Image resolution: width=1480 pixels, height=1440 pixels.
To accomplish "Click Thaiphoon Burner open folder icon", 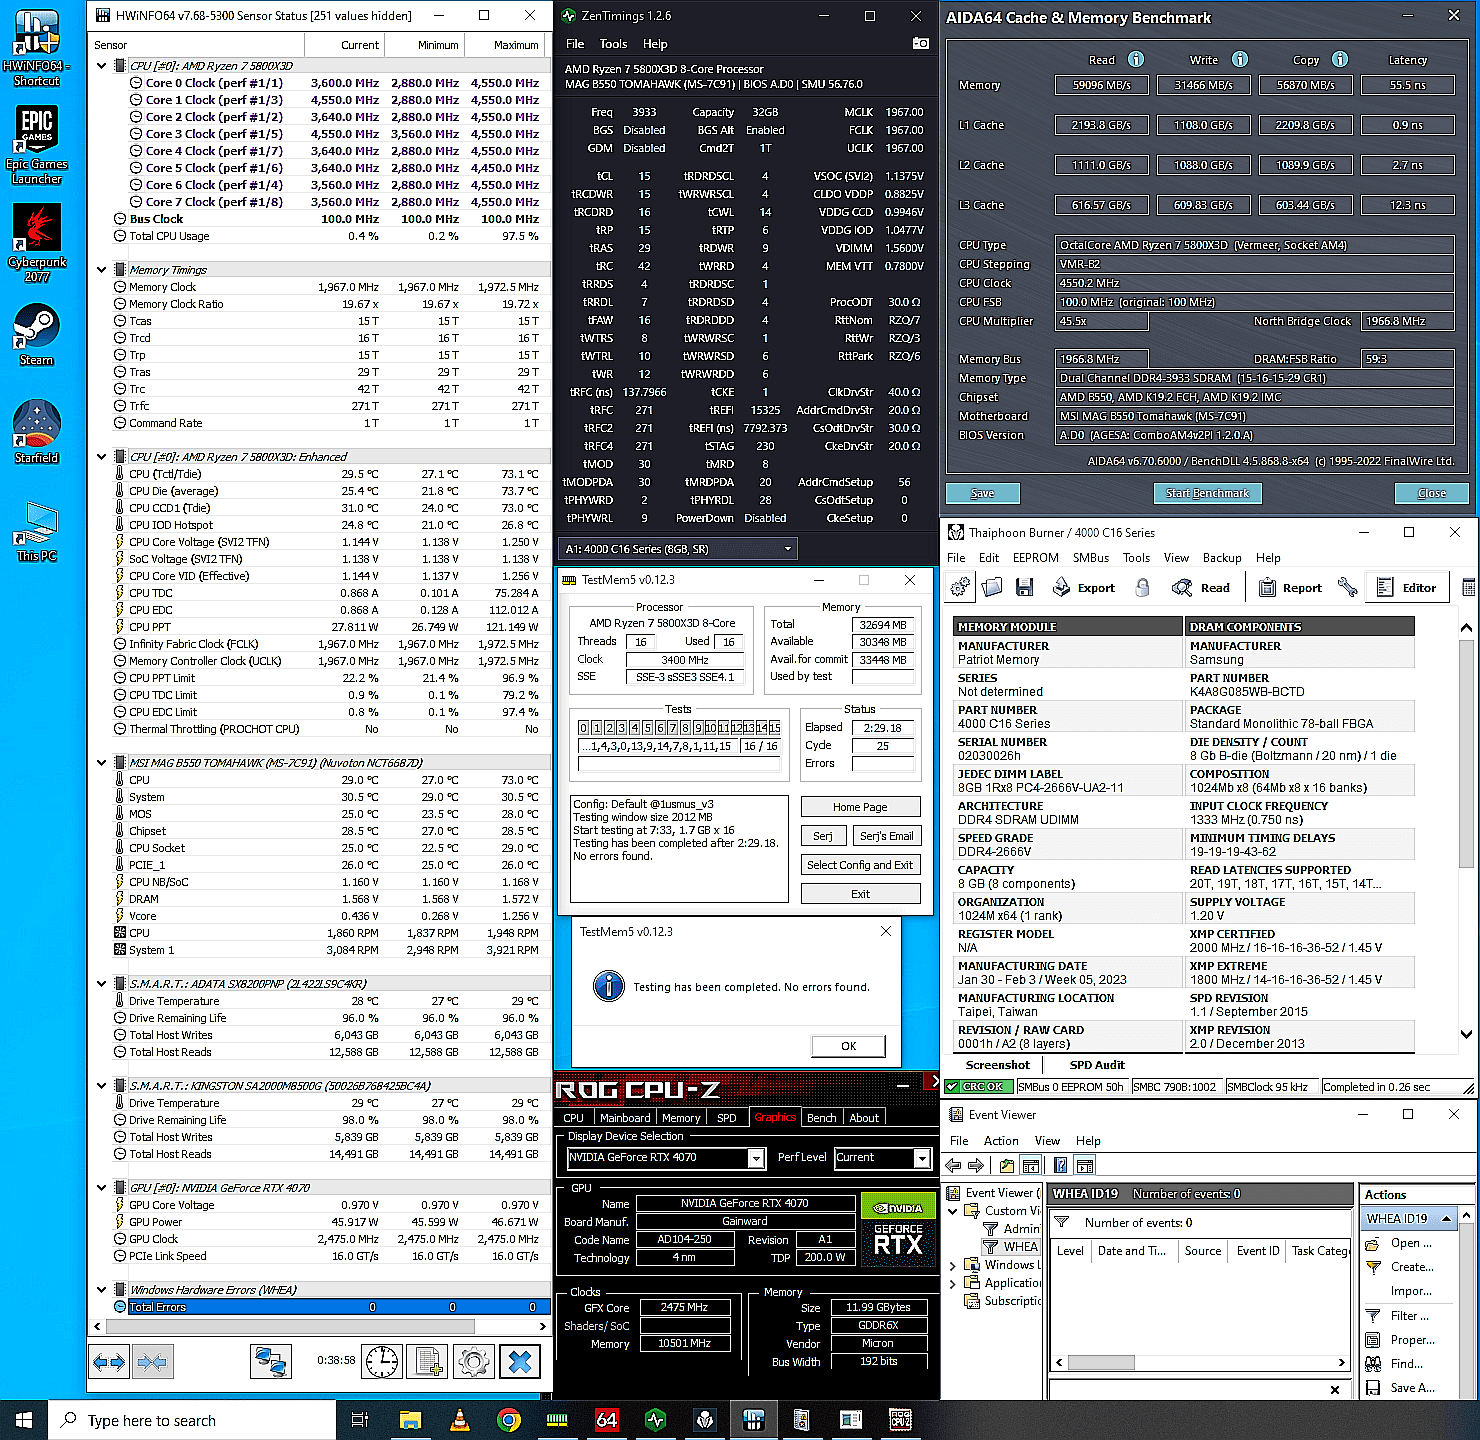I will tap(992, 588).
